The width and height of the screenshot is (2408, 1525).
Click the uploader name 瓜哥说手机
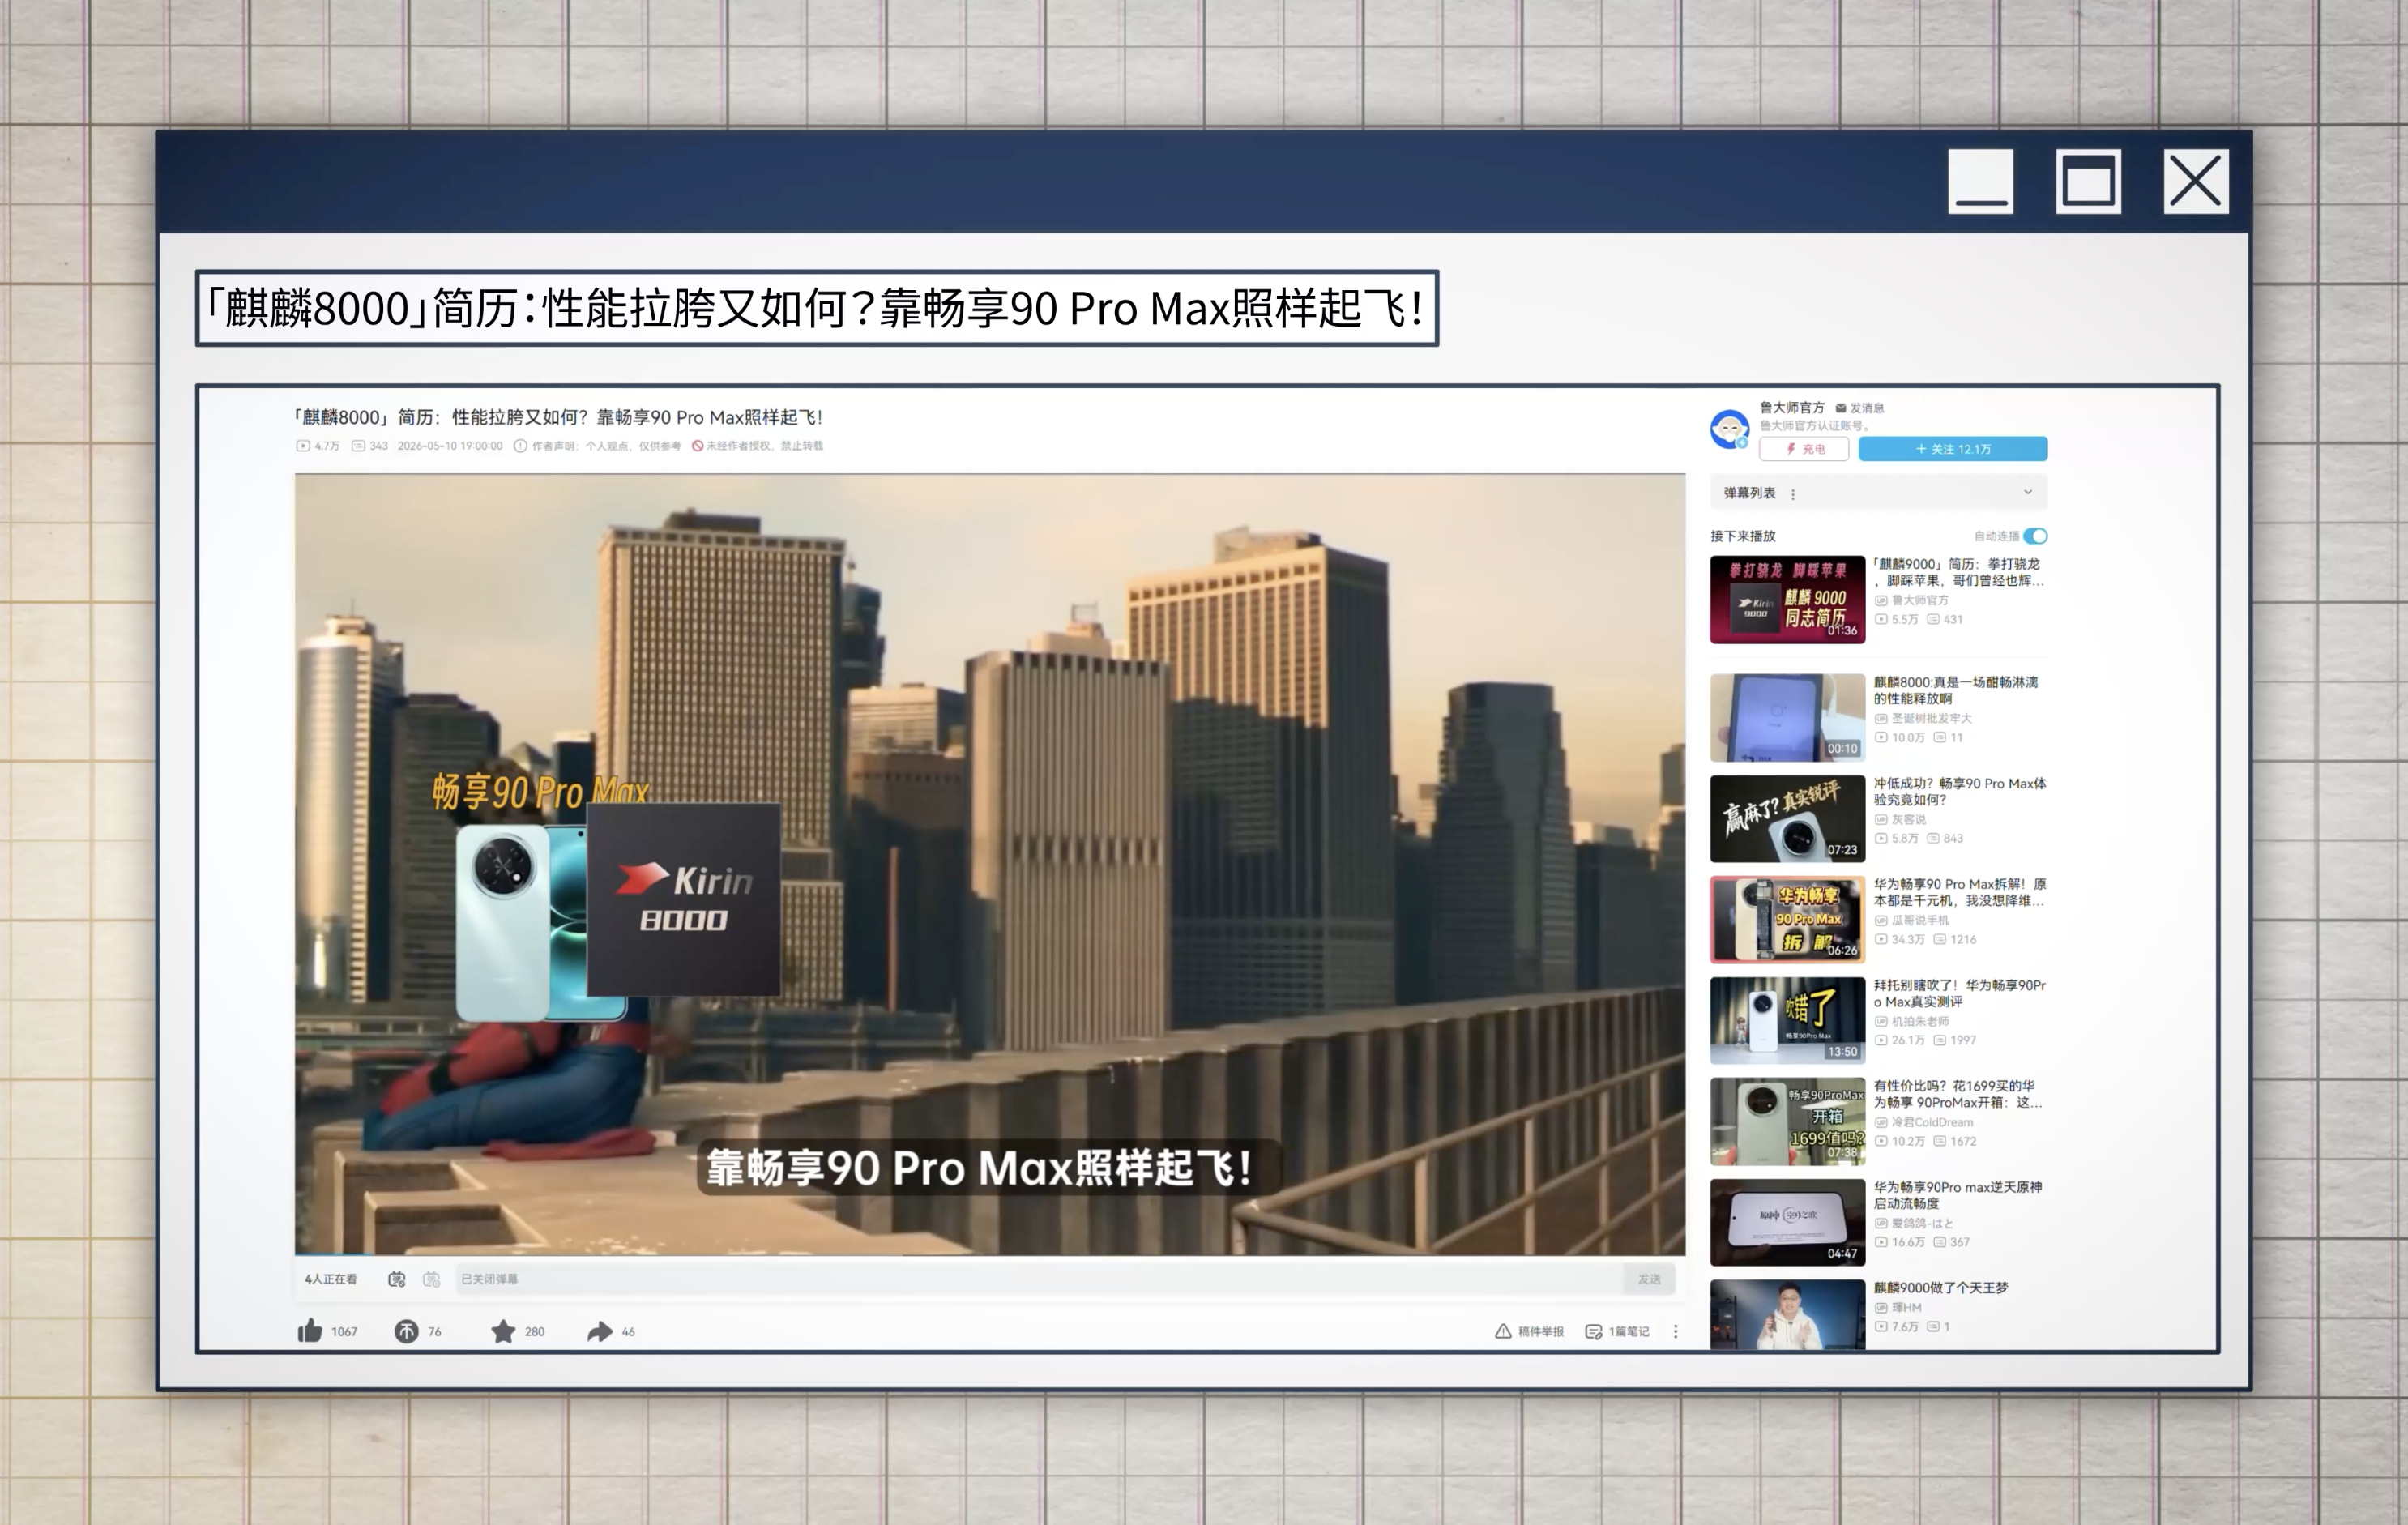1919,920
